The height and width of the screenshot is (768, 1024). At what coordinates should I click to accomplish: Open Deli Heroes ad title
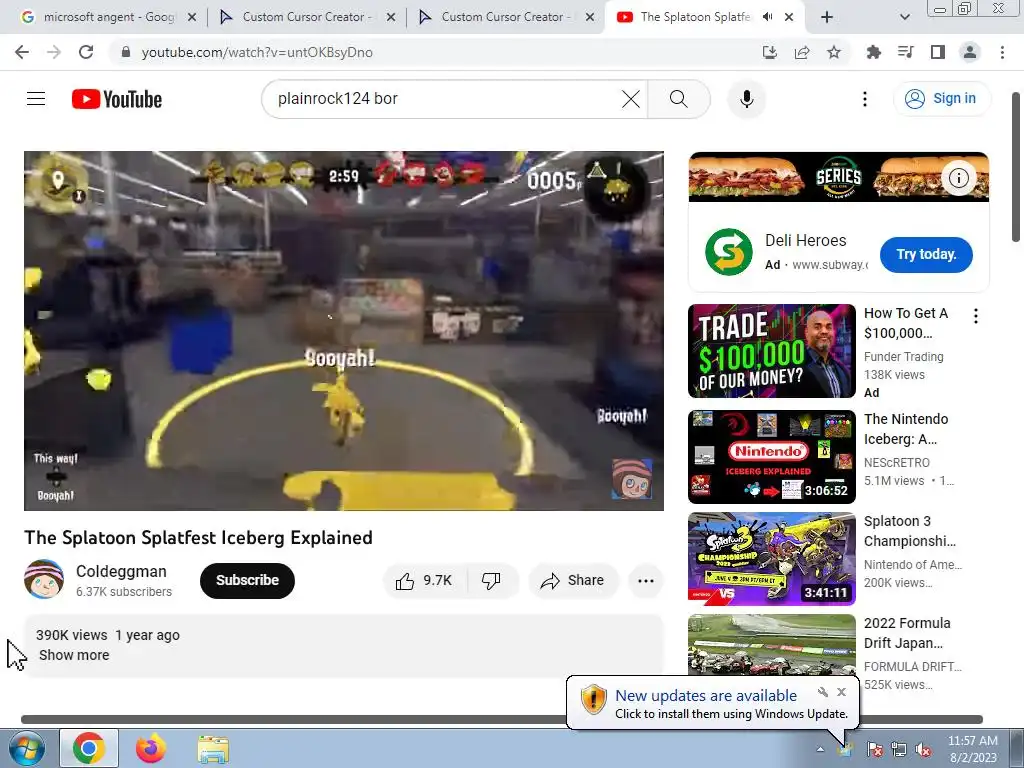click(x=805, y=240)
